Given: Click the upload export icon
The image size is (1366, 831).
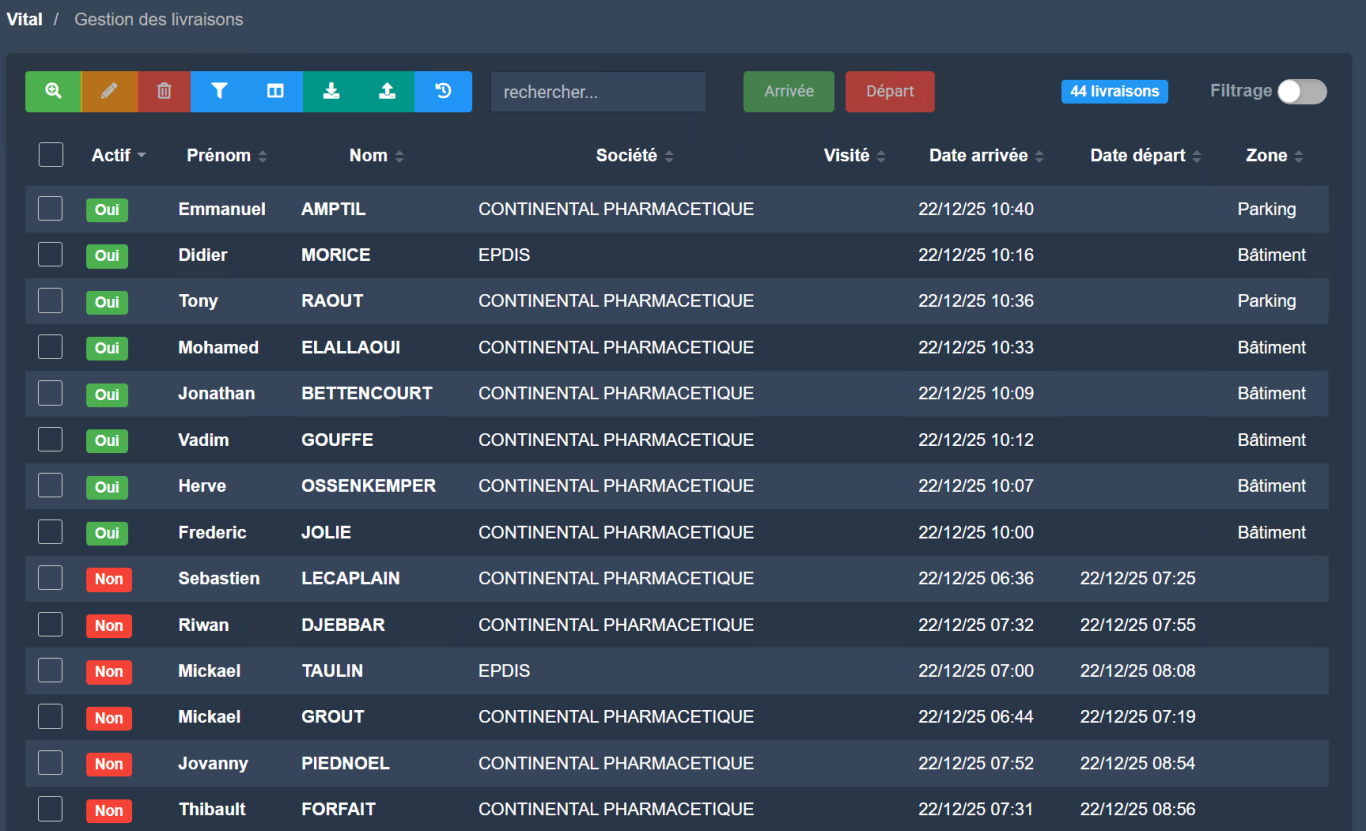Looking at the screenshot, I should point(387,91).
